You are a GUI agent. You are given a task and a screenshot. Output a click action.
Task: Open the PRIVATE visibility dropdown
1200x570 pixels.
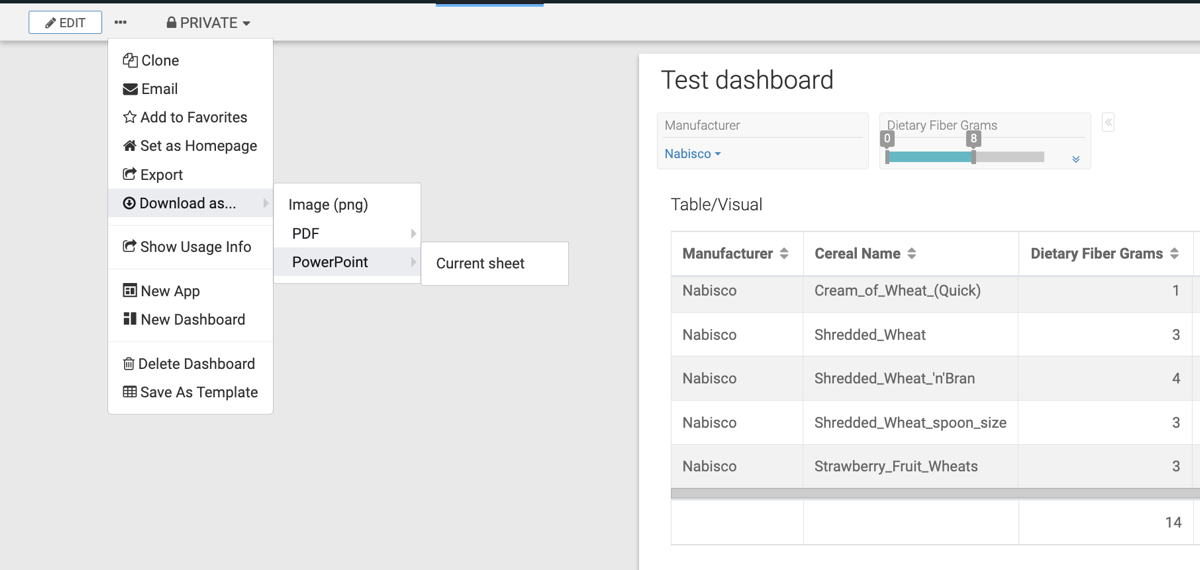click(x=208, y=22)
